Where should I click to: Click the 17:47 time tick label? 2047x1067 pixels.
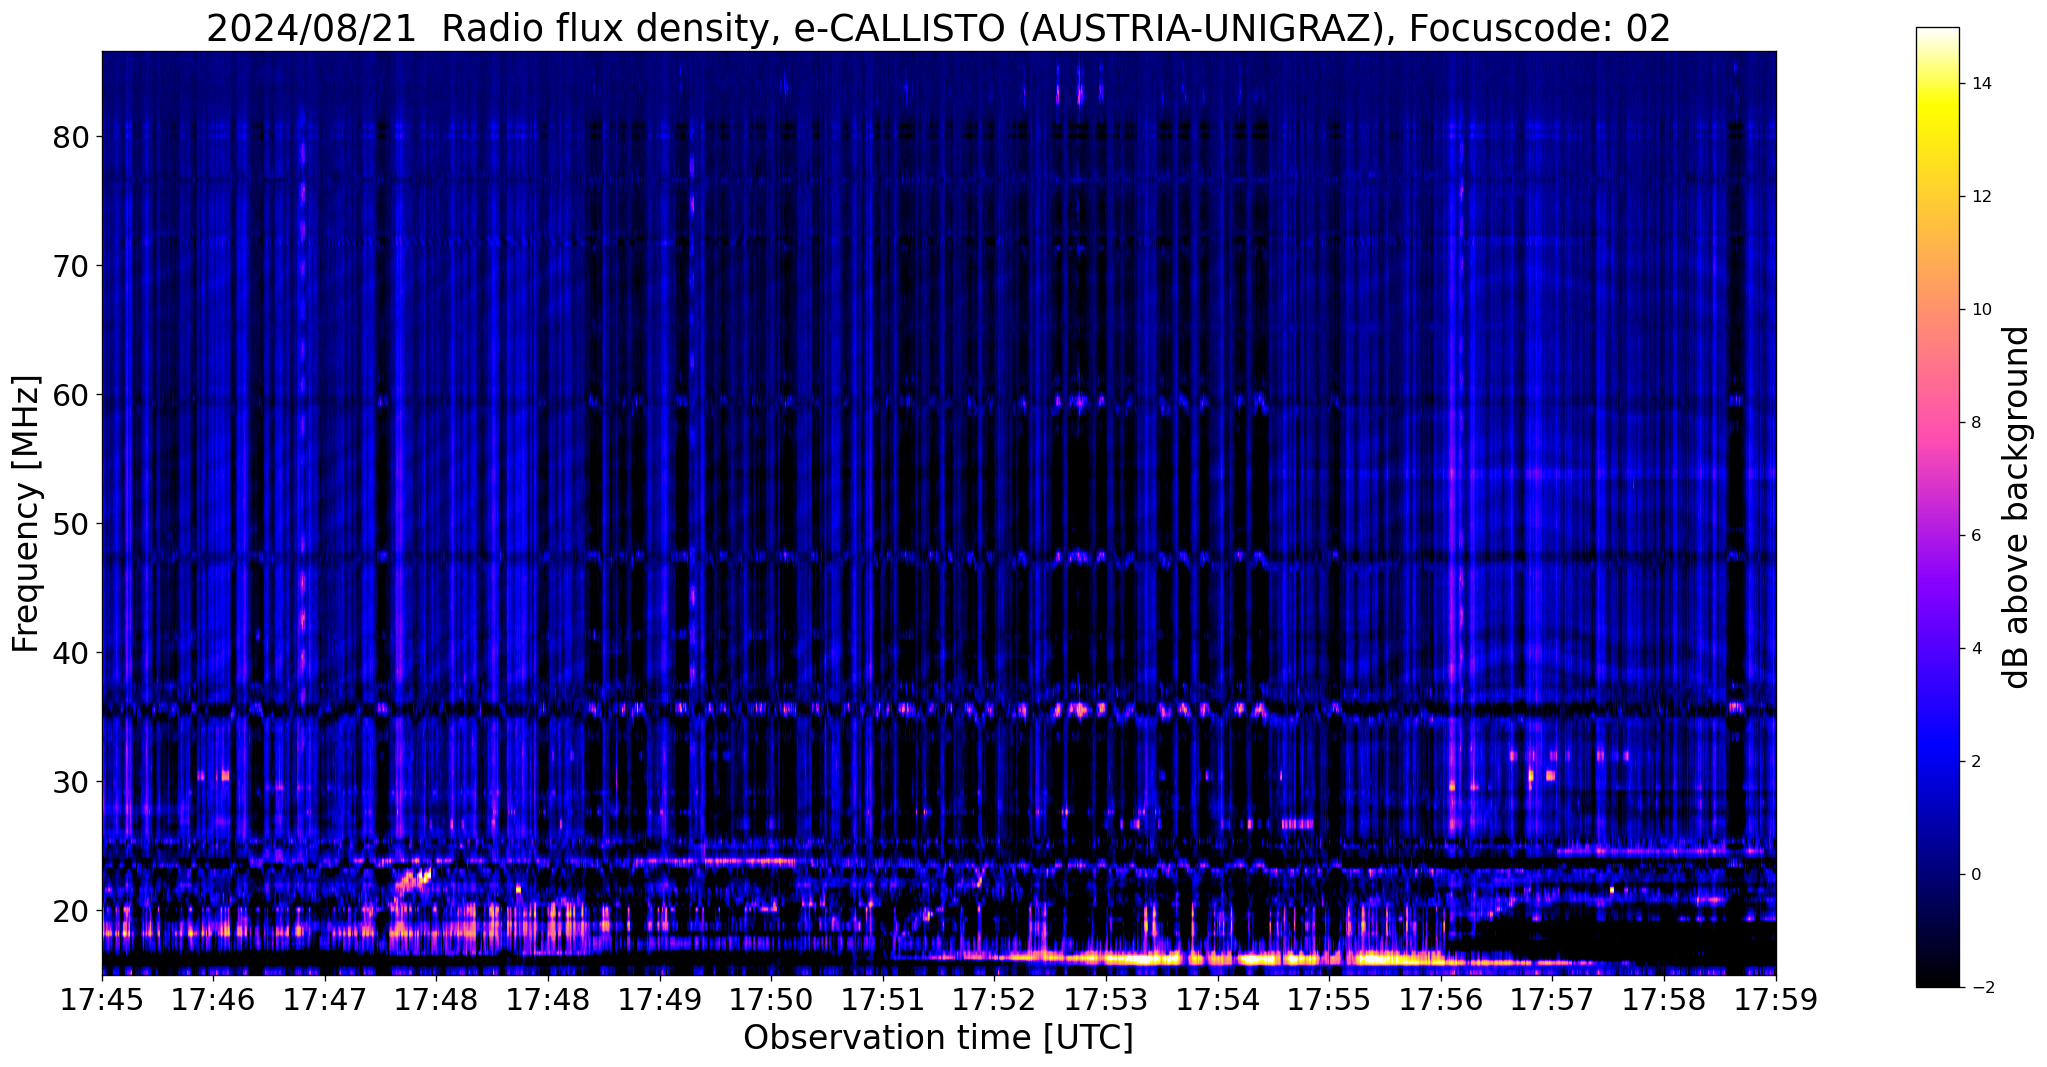[325, 1000]
